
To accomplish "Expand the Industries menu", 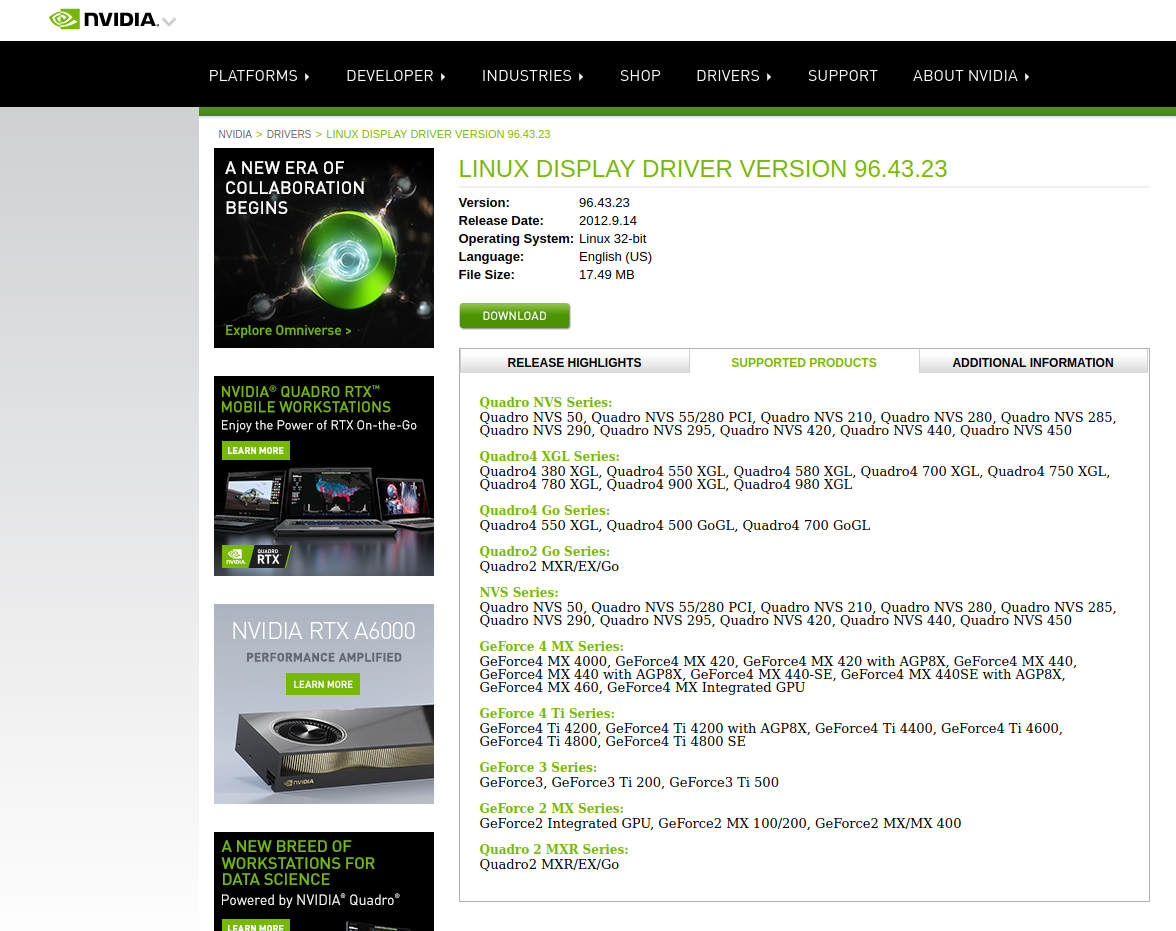I will tap(532, 76).
